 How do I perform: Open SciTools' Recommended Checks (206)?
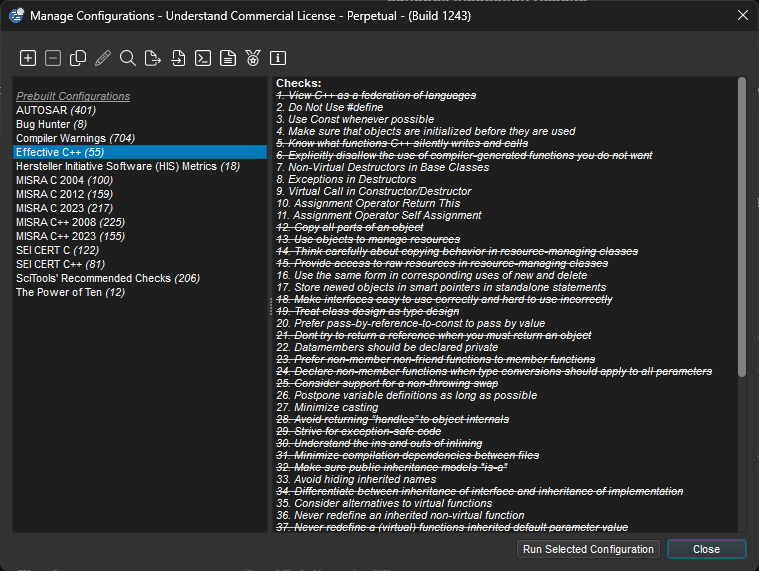[139, 278]
